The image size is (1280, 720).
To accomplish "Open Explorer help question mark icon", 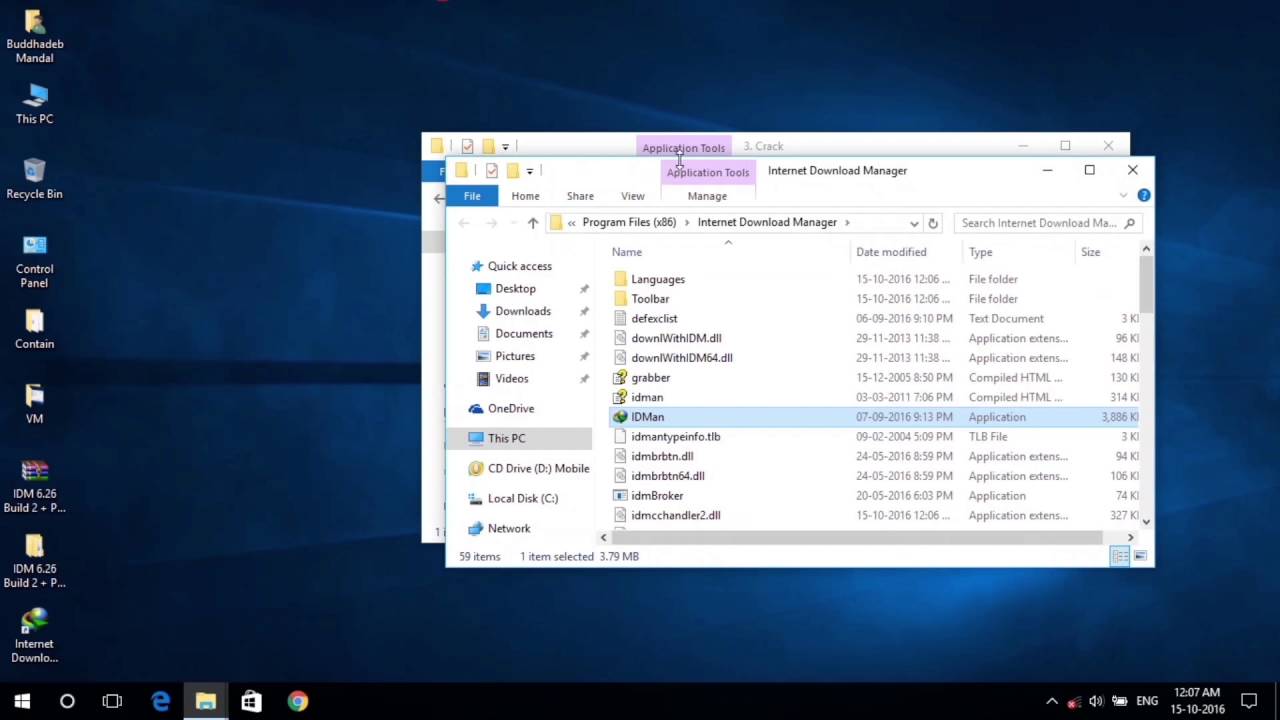I will 1143,196.
